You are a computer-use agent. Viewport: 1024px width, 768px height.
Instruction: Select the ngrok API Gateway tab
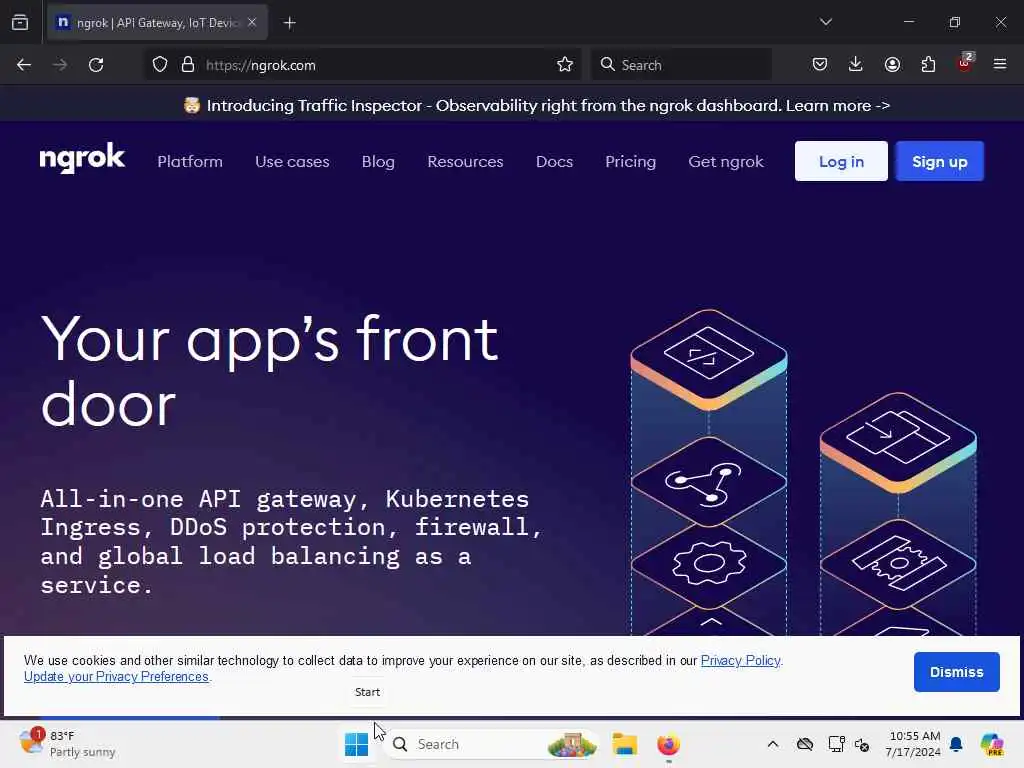pos(157,23)
